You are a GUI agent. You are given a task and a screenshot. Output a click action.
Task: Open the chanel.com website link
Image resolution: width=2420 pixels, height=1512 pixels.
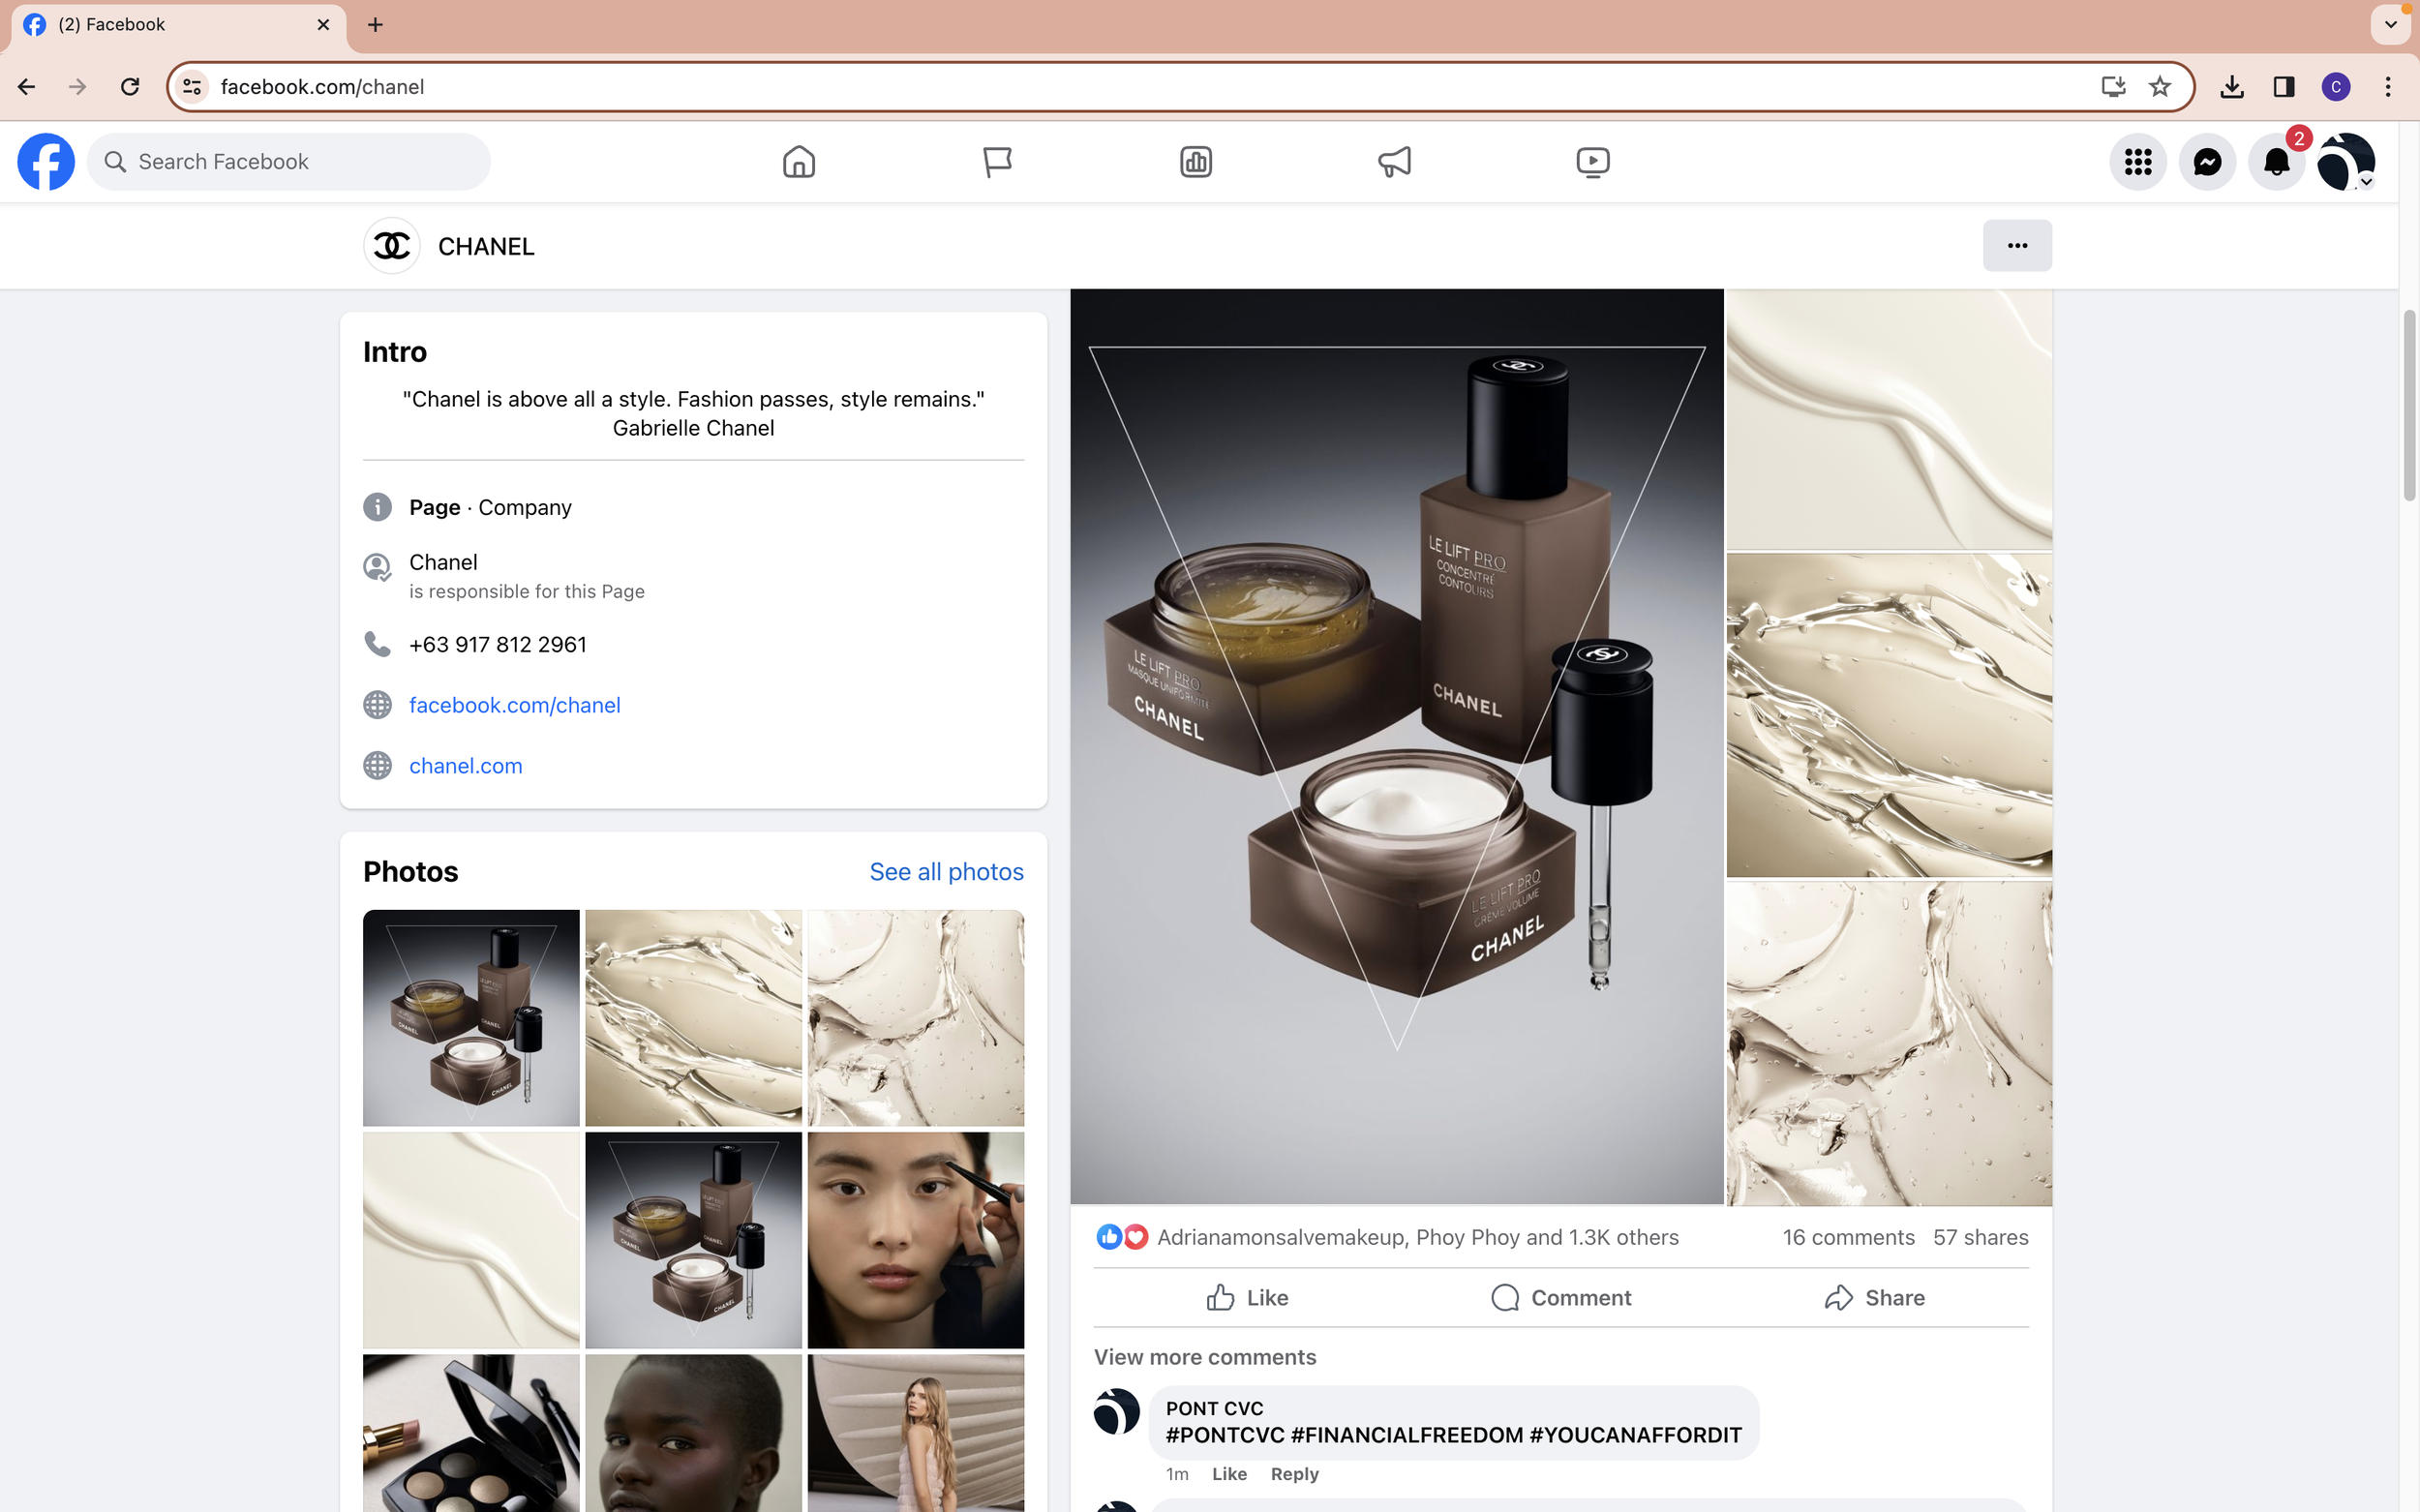(465, 766)
